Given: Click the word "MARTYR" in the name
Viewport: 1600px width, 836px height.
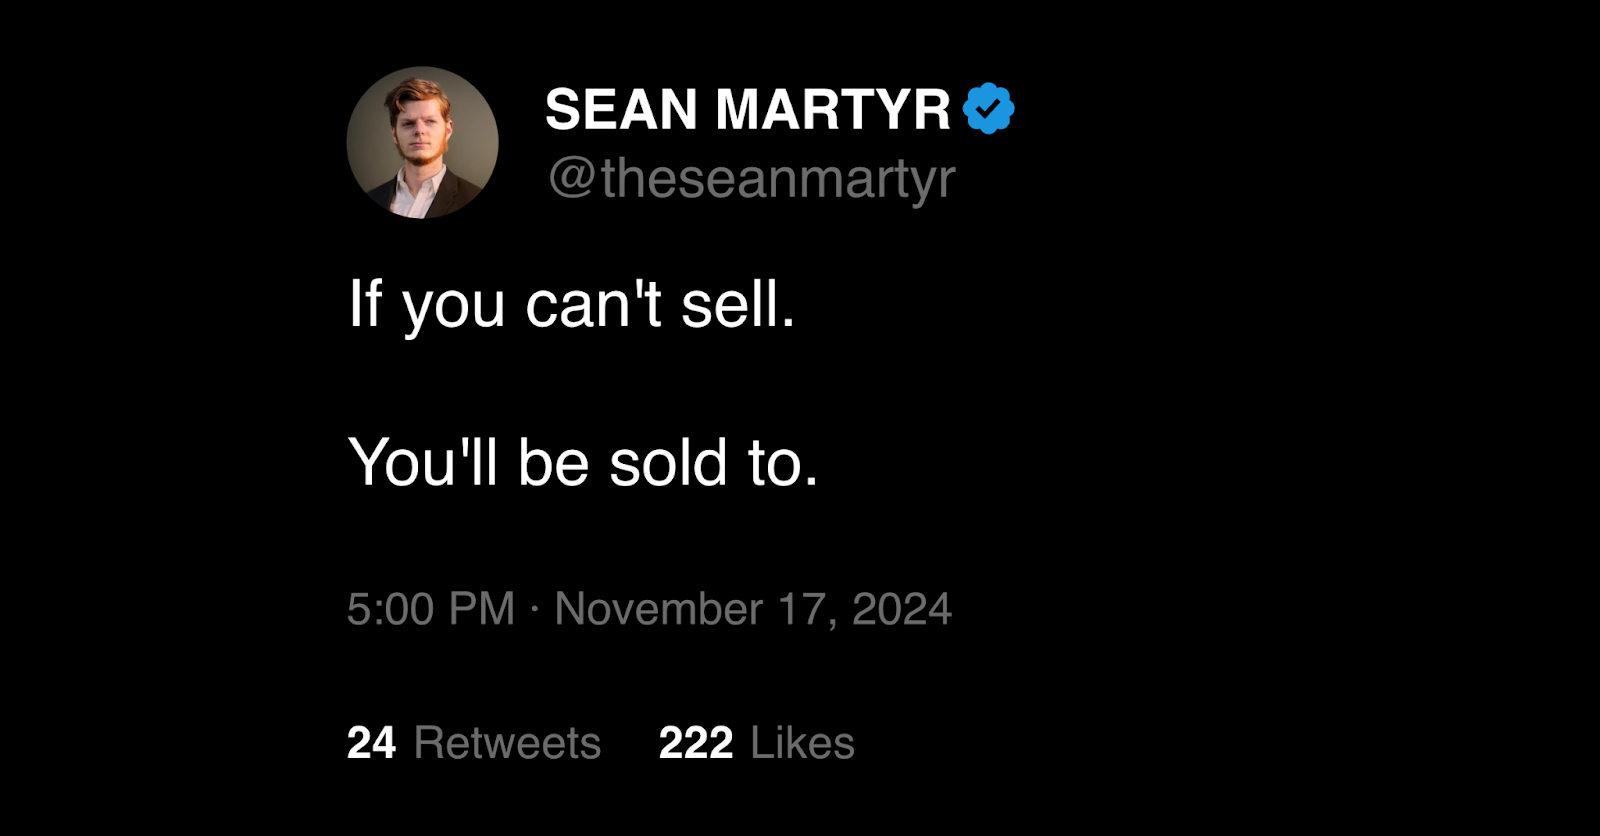Looking at the screenshot, I should point(833,109).
